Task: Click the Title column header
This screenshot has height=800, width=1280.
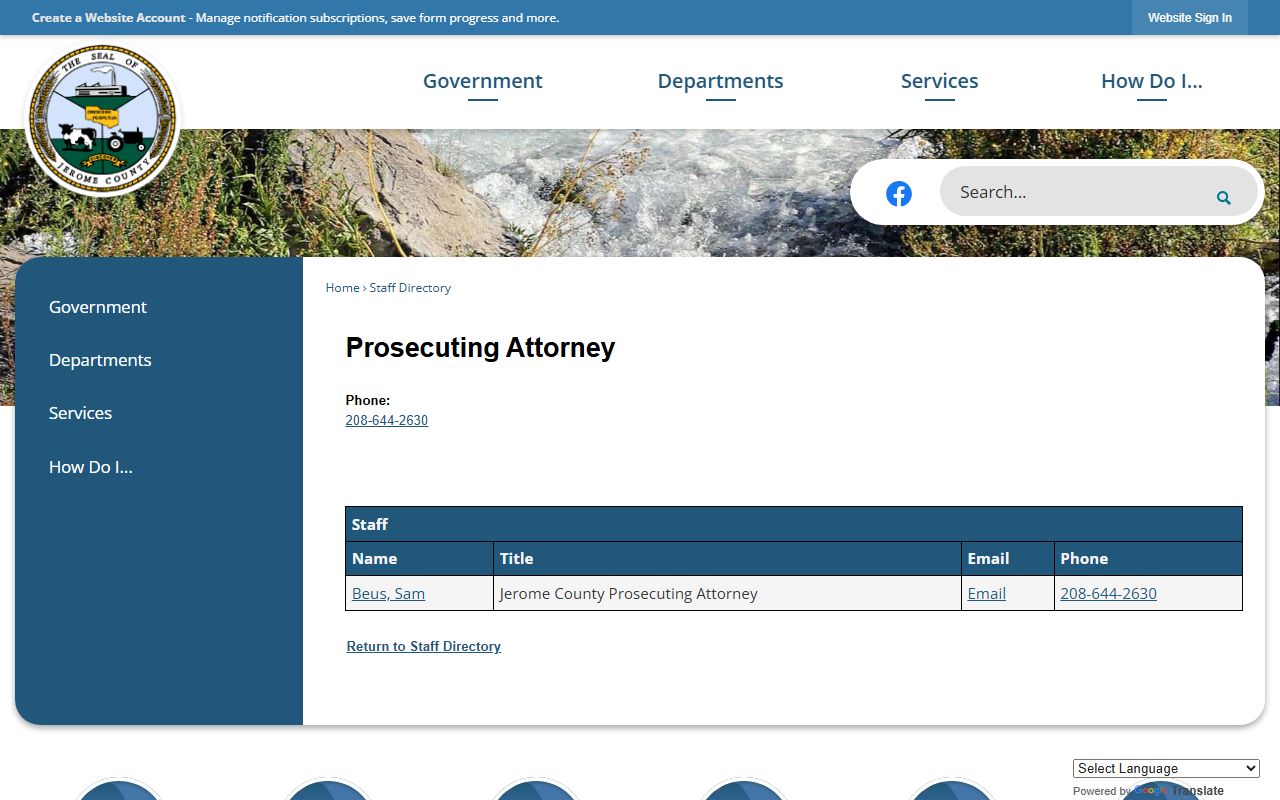Action: click(x=728, y=559)
